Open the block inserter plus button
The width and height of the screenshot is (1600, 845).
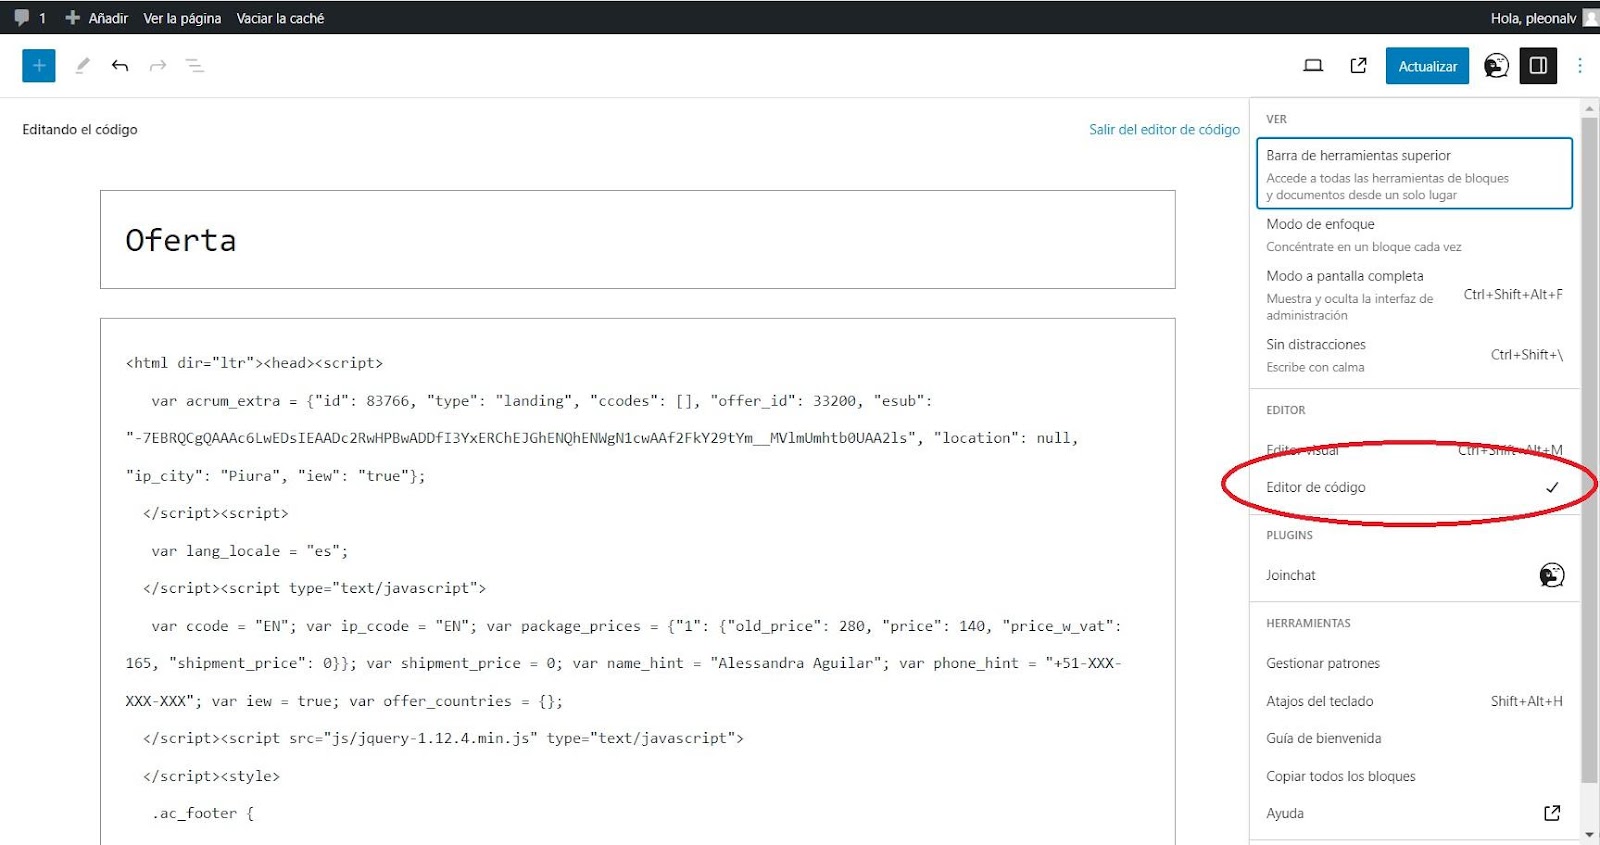pyautogui.click(x=39, y=66)
